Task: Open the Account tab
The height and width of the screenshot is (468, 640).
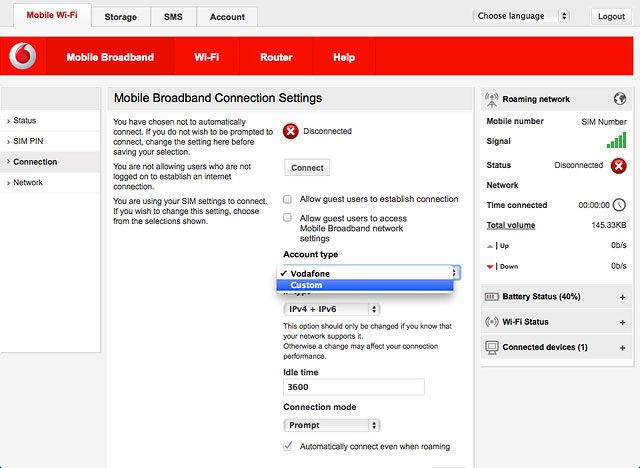Action: [x=227, y=17]
